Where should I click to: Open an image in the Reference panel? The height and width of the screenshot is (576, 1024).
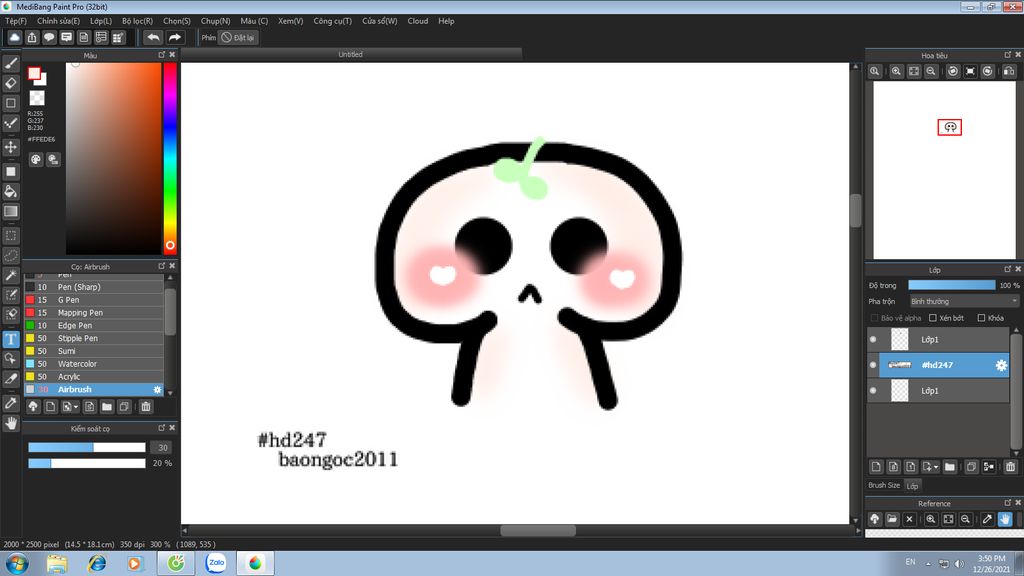[892, 519]
